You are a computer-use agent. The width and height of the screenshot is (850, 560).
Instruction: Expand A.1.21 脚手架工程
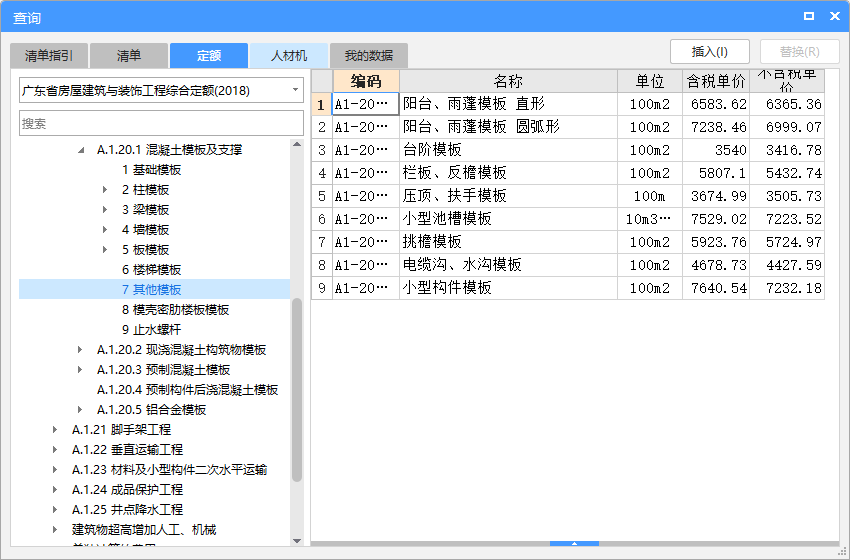point(55,430)
